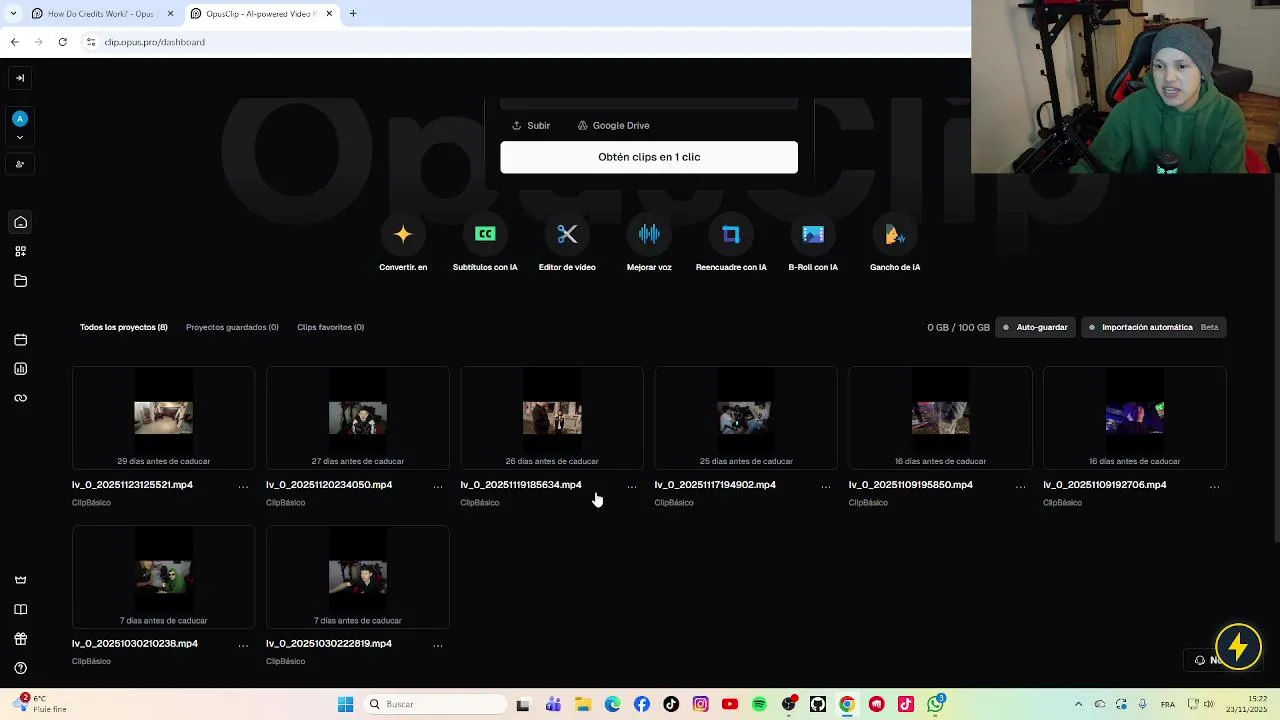This screenshot has height=720, width=1280.
Task: Toggle the Auto-guardar option
Action: point(1036,327)
